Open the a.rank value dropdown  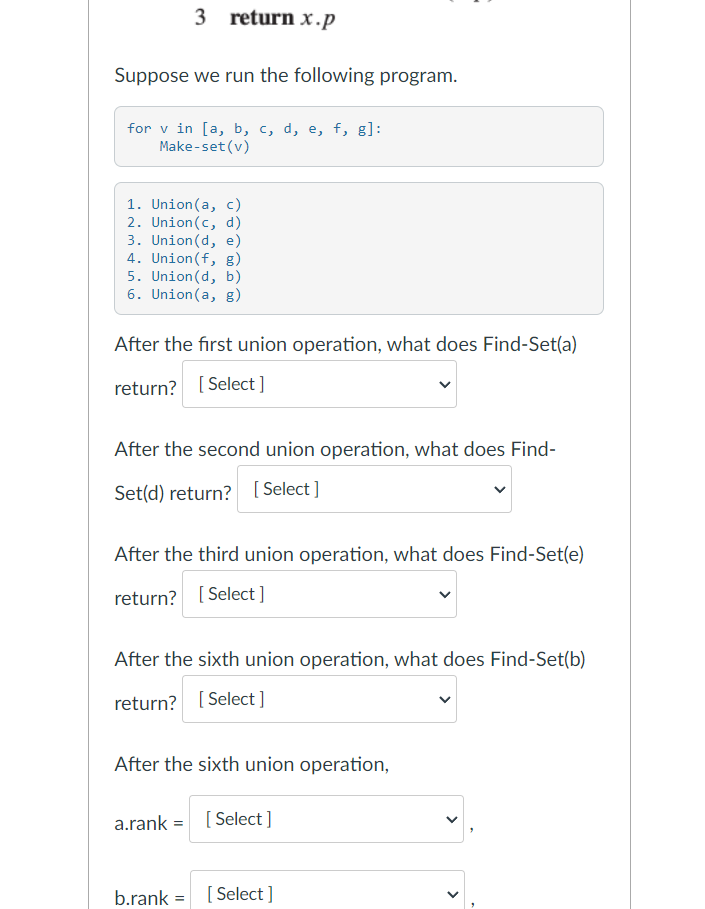(326, 819)
